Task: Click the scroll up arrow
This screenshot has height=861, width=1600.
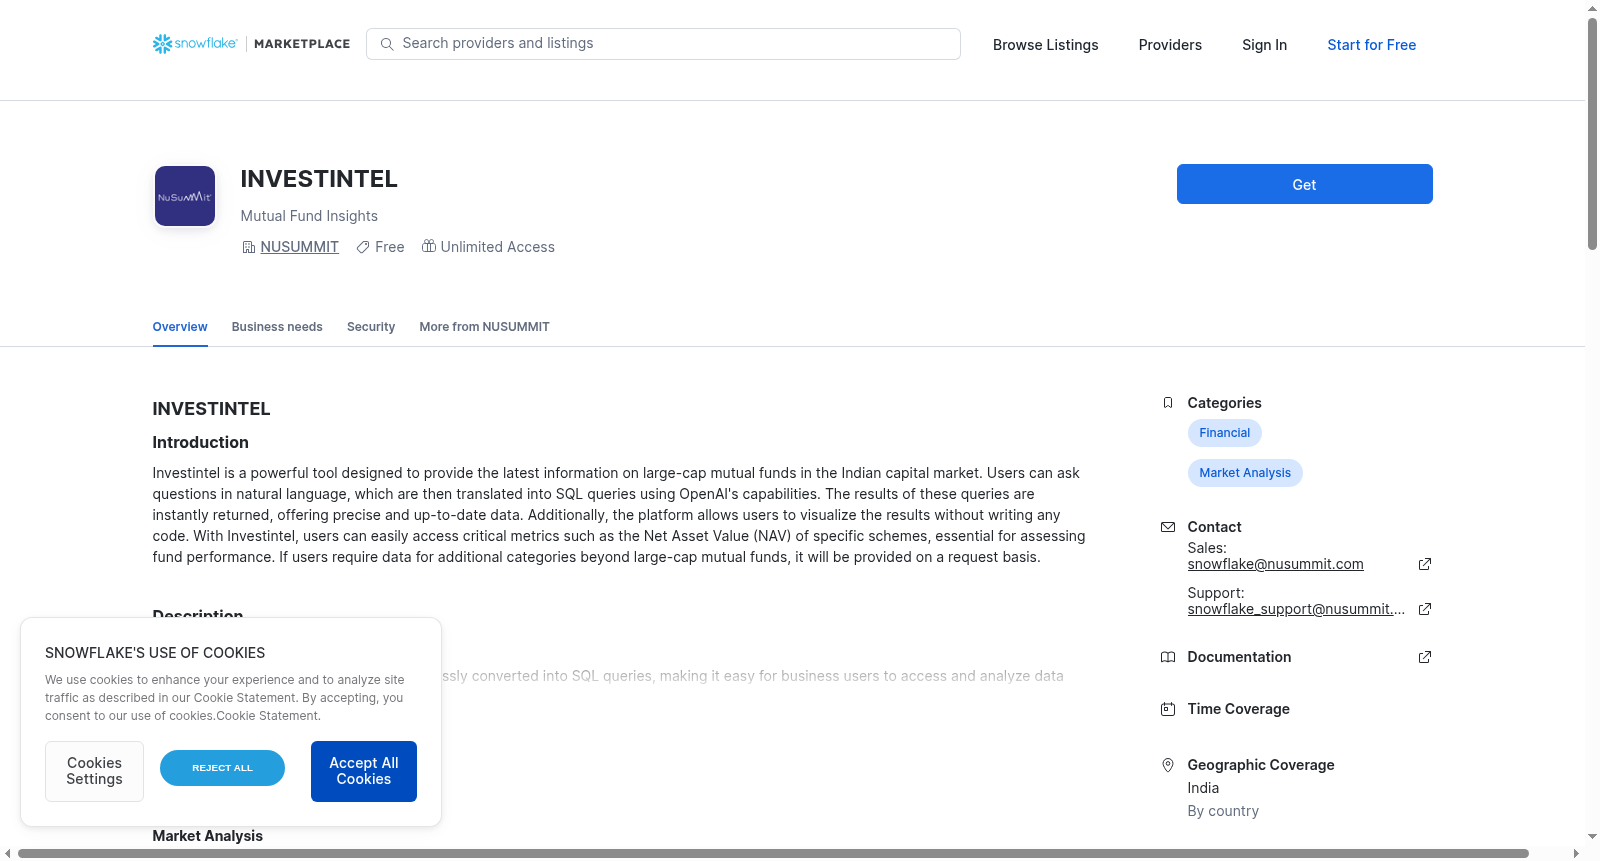Action: tap(1592, 8)
